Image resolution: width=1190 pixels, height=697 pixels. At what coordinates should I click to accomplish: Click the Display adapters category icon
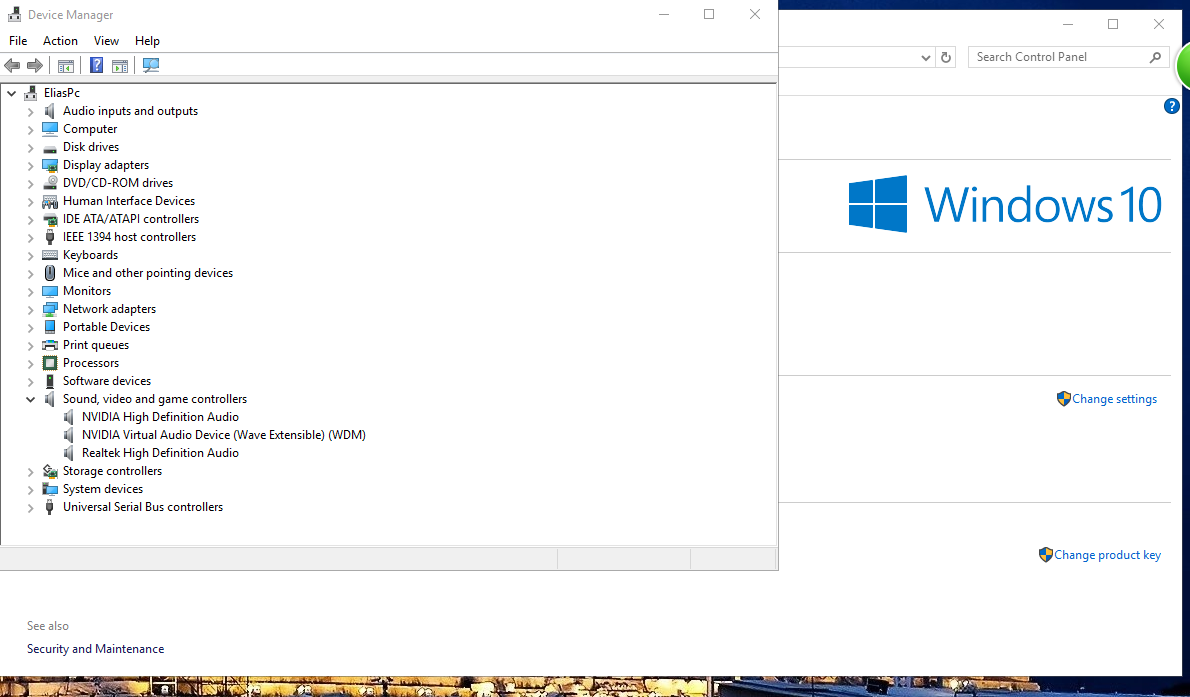(50, 165)
